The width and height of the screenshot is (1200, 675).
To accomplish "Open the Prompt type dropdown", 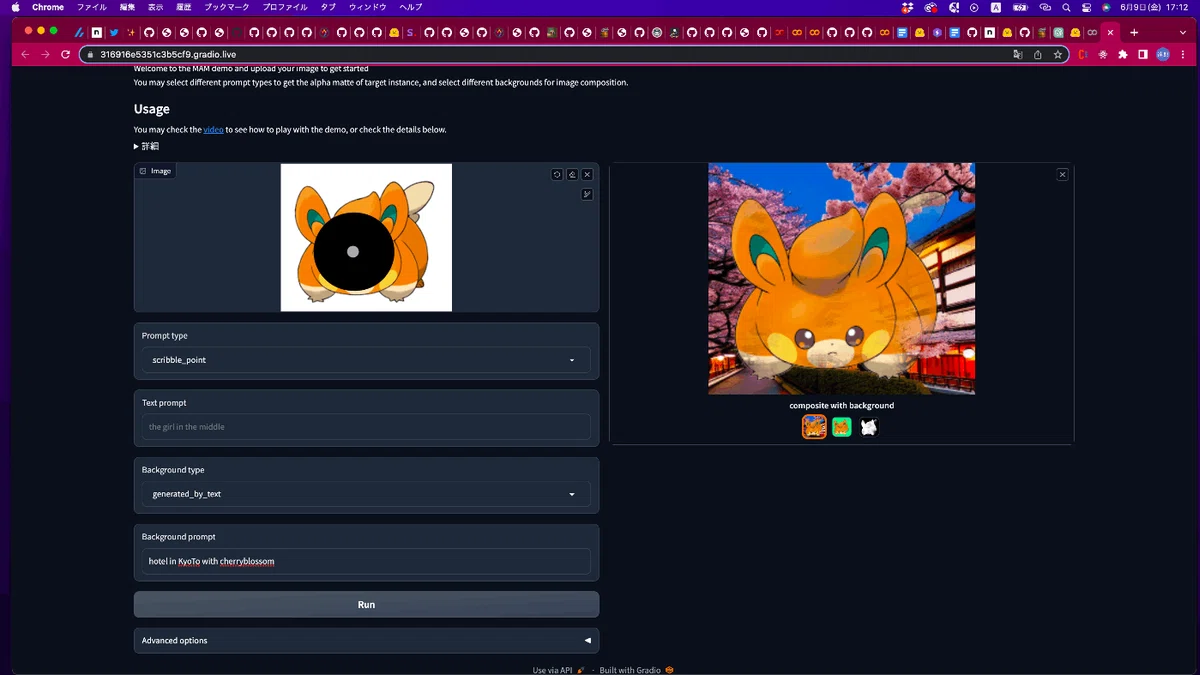I will [x=366, y=360].
